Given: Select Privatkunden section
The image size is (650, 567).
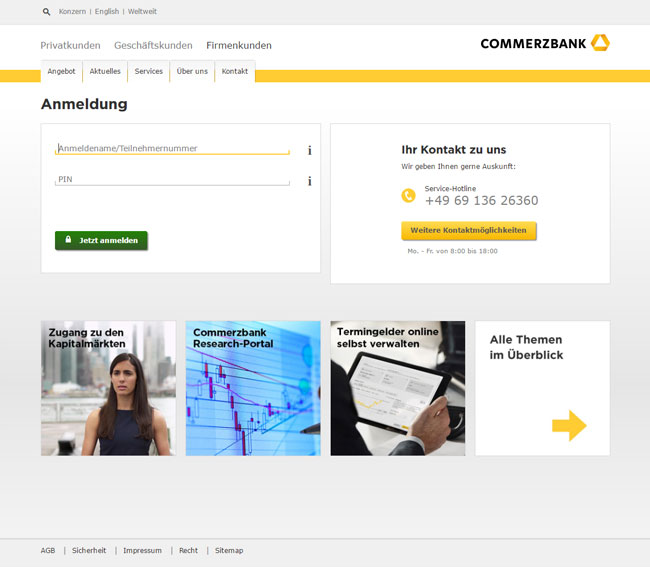Looking at the screenshot, I should pyautogui.click(x=70, y=45).
